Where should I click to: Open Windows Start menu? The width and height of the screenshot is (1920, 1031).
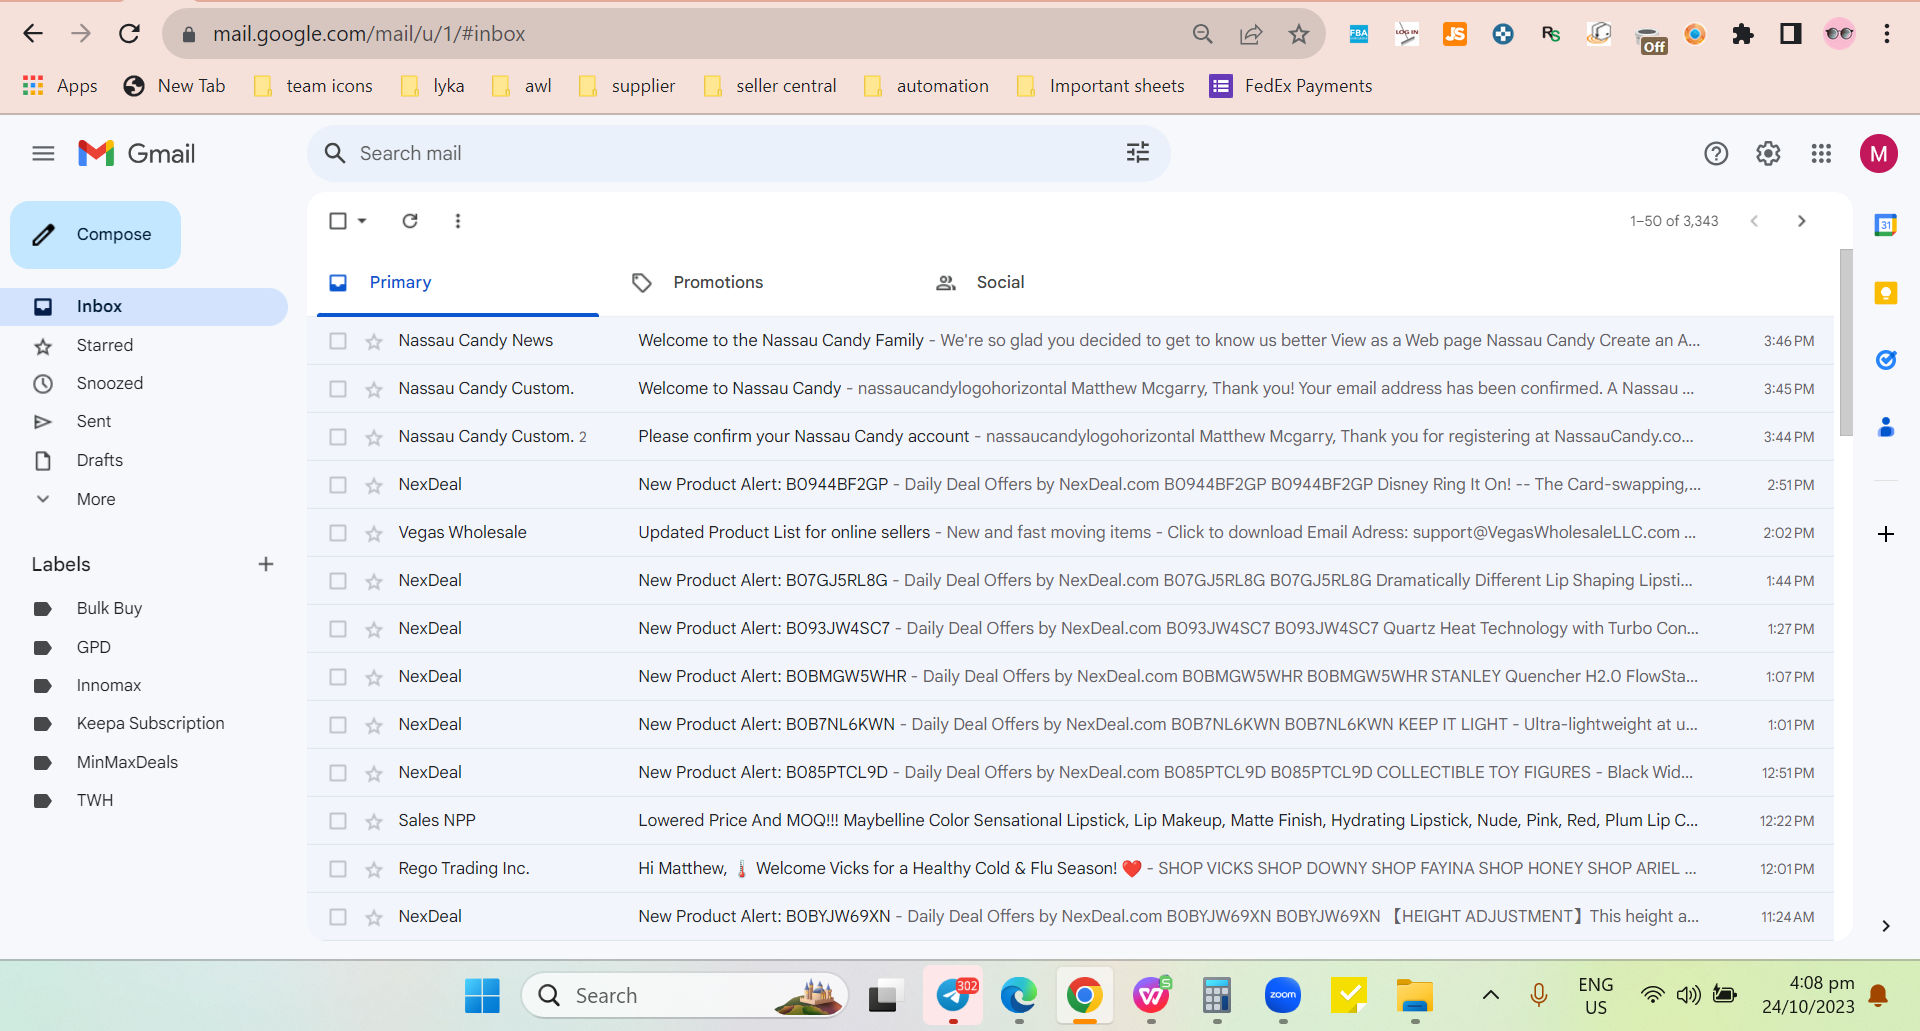[x=483, y=995]
